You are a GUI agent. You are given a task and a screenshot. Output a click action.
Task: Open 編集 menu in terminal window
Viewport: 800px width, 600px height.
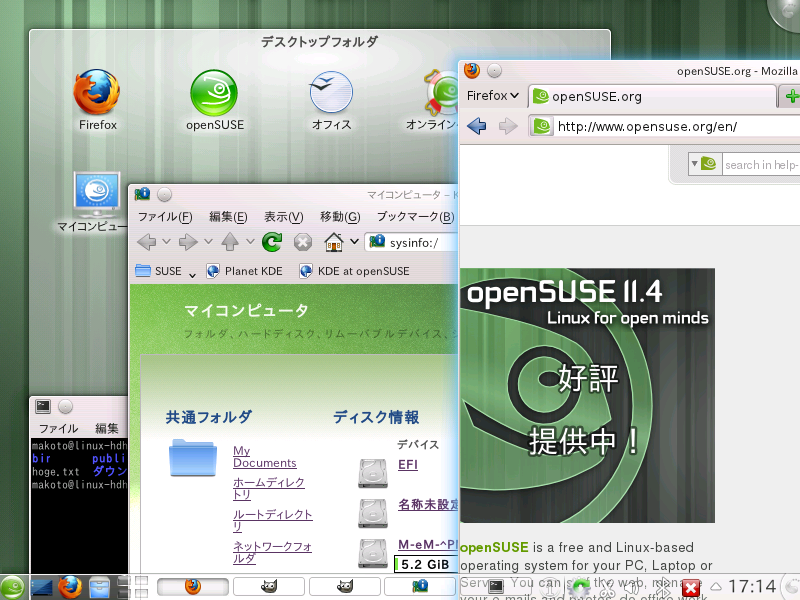click(107, 429)
